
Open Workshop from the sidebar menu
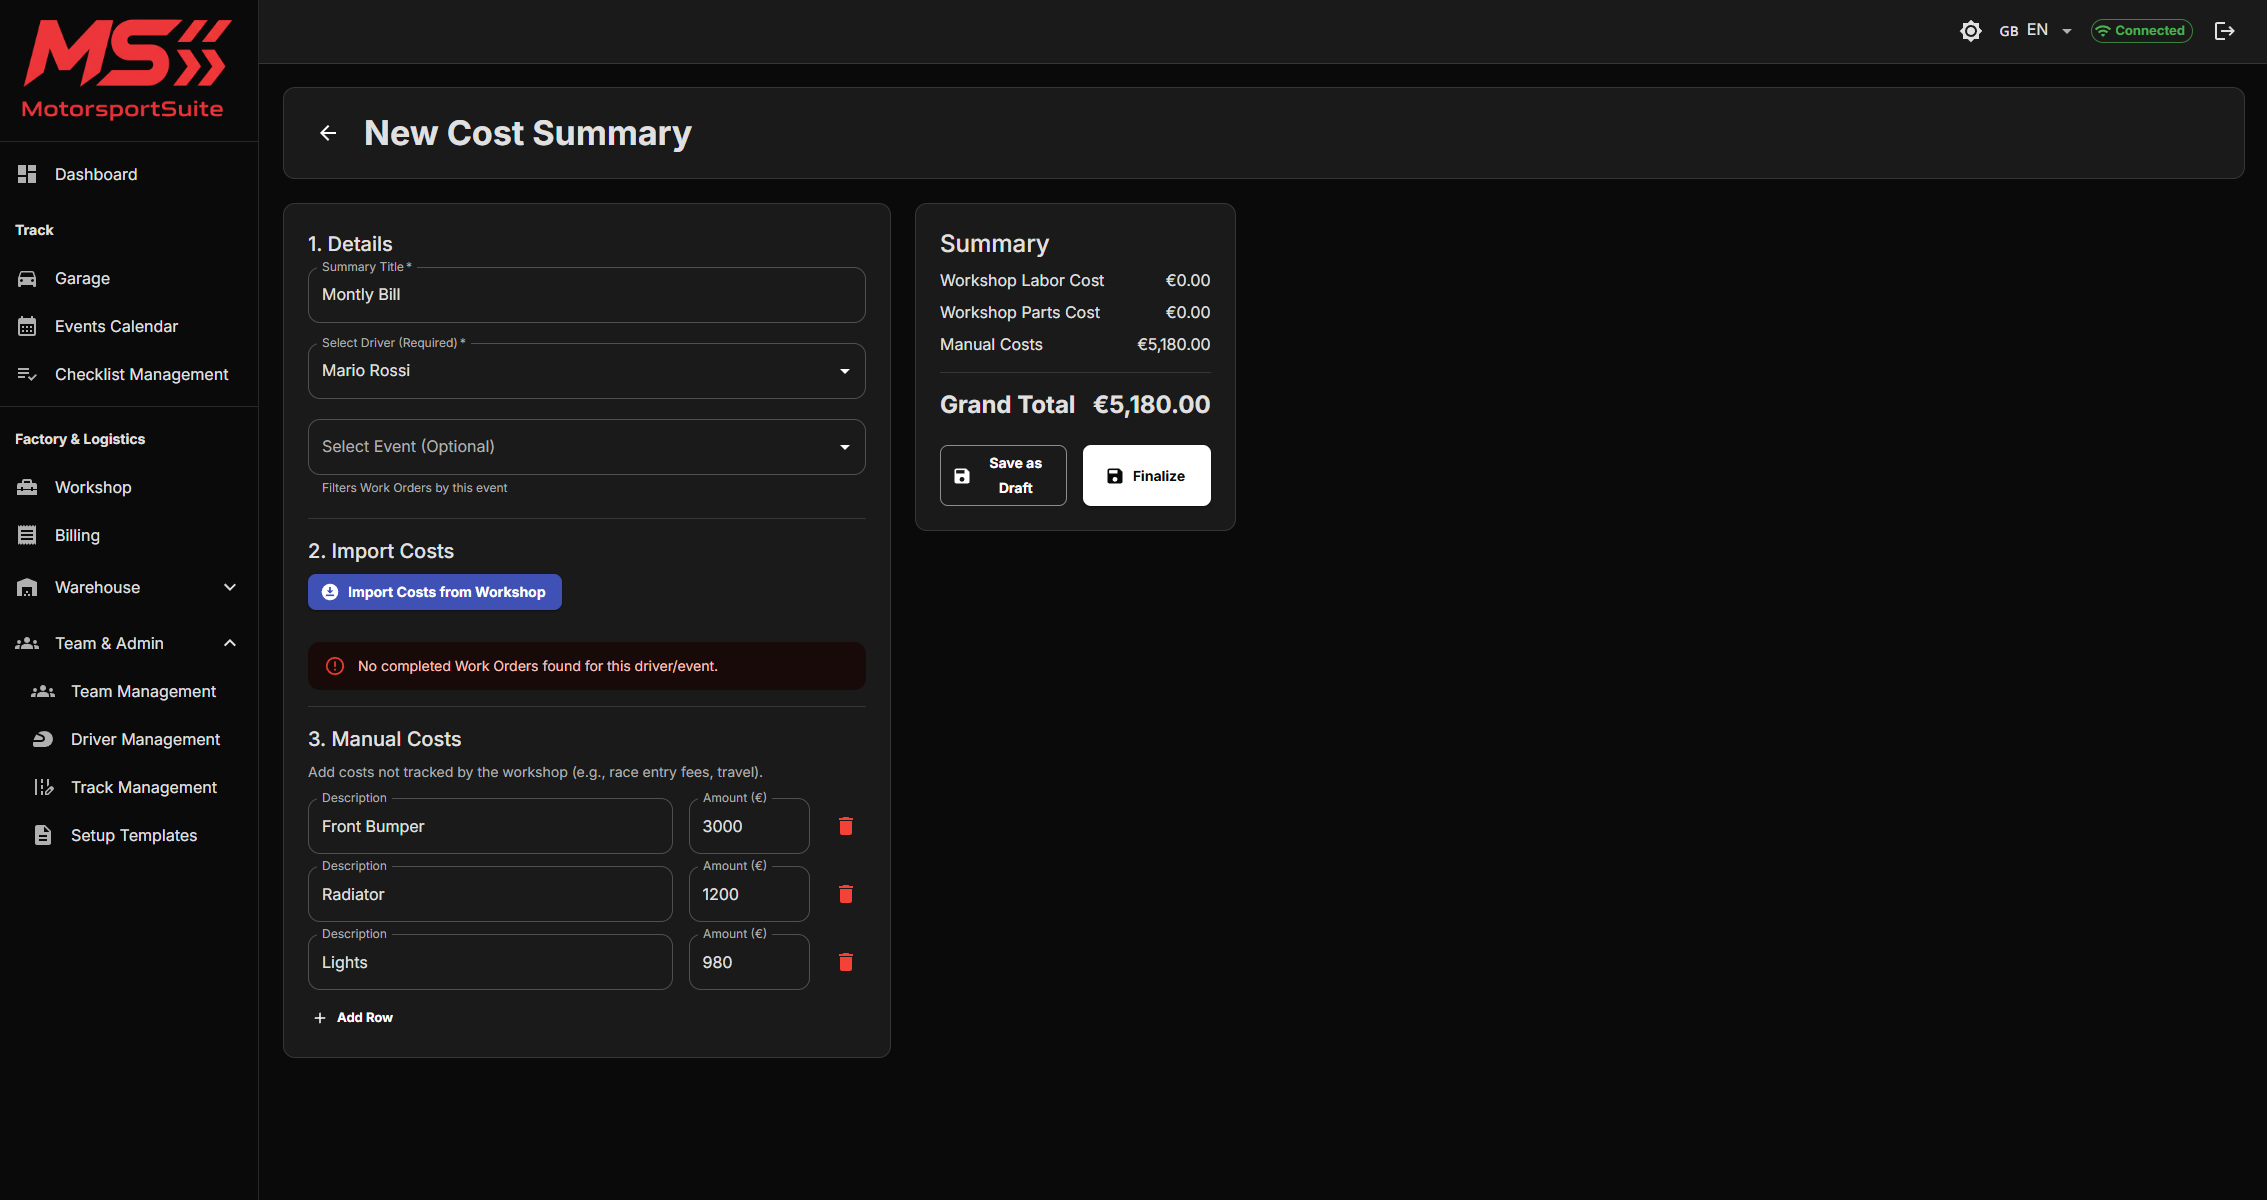(93, 487)
